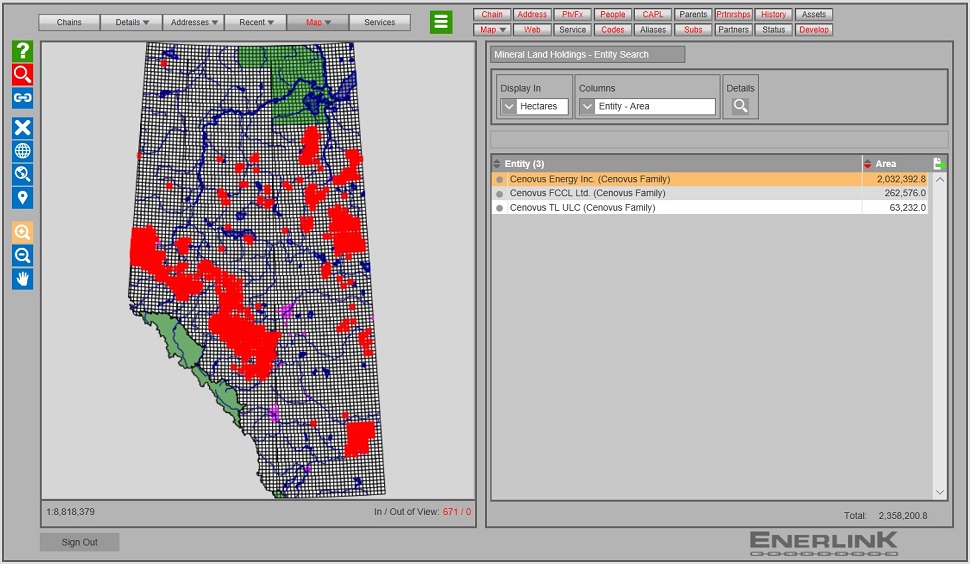
Task: Sort by the Entity column arrows
Action: pyautogui.click(x=497, y=164)
